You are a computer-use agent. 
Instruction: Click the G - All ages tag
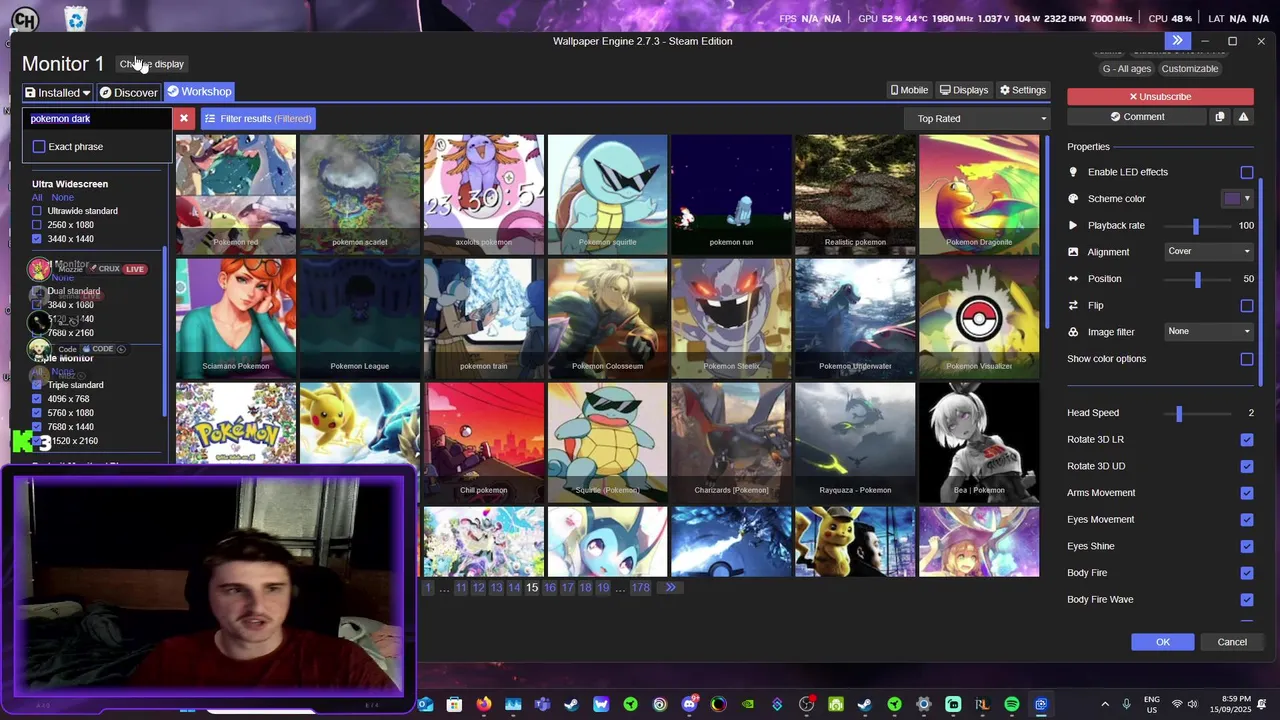1127,69
